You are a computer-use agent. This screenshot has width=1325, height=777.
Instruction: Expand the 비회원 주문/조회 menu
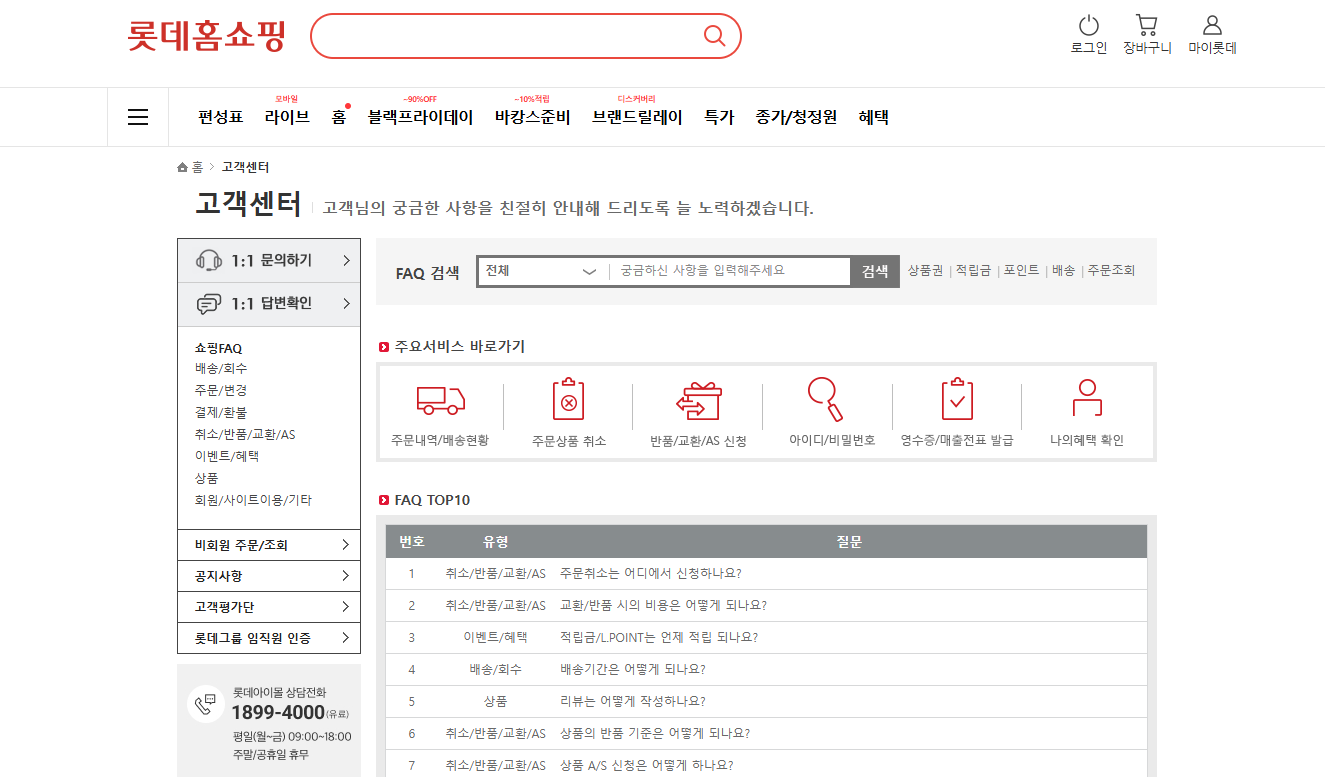269,545
